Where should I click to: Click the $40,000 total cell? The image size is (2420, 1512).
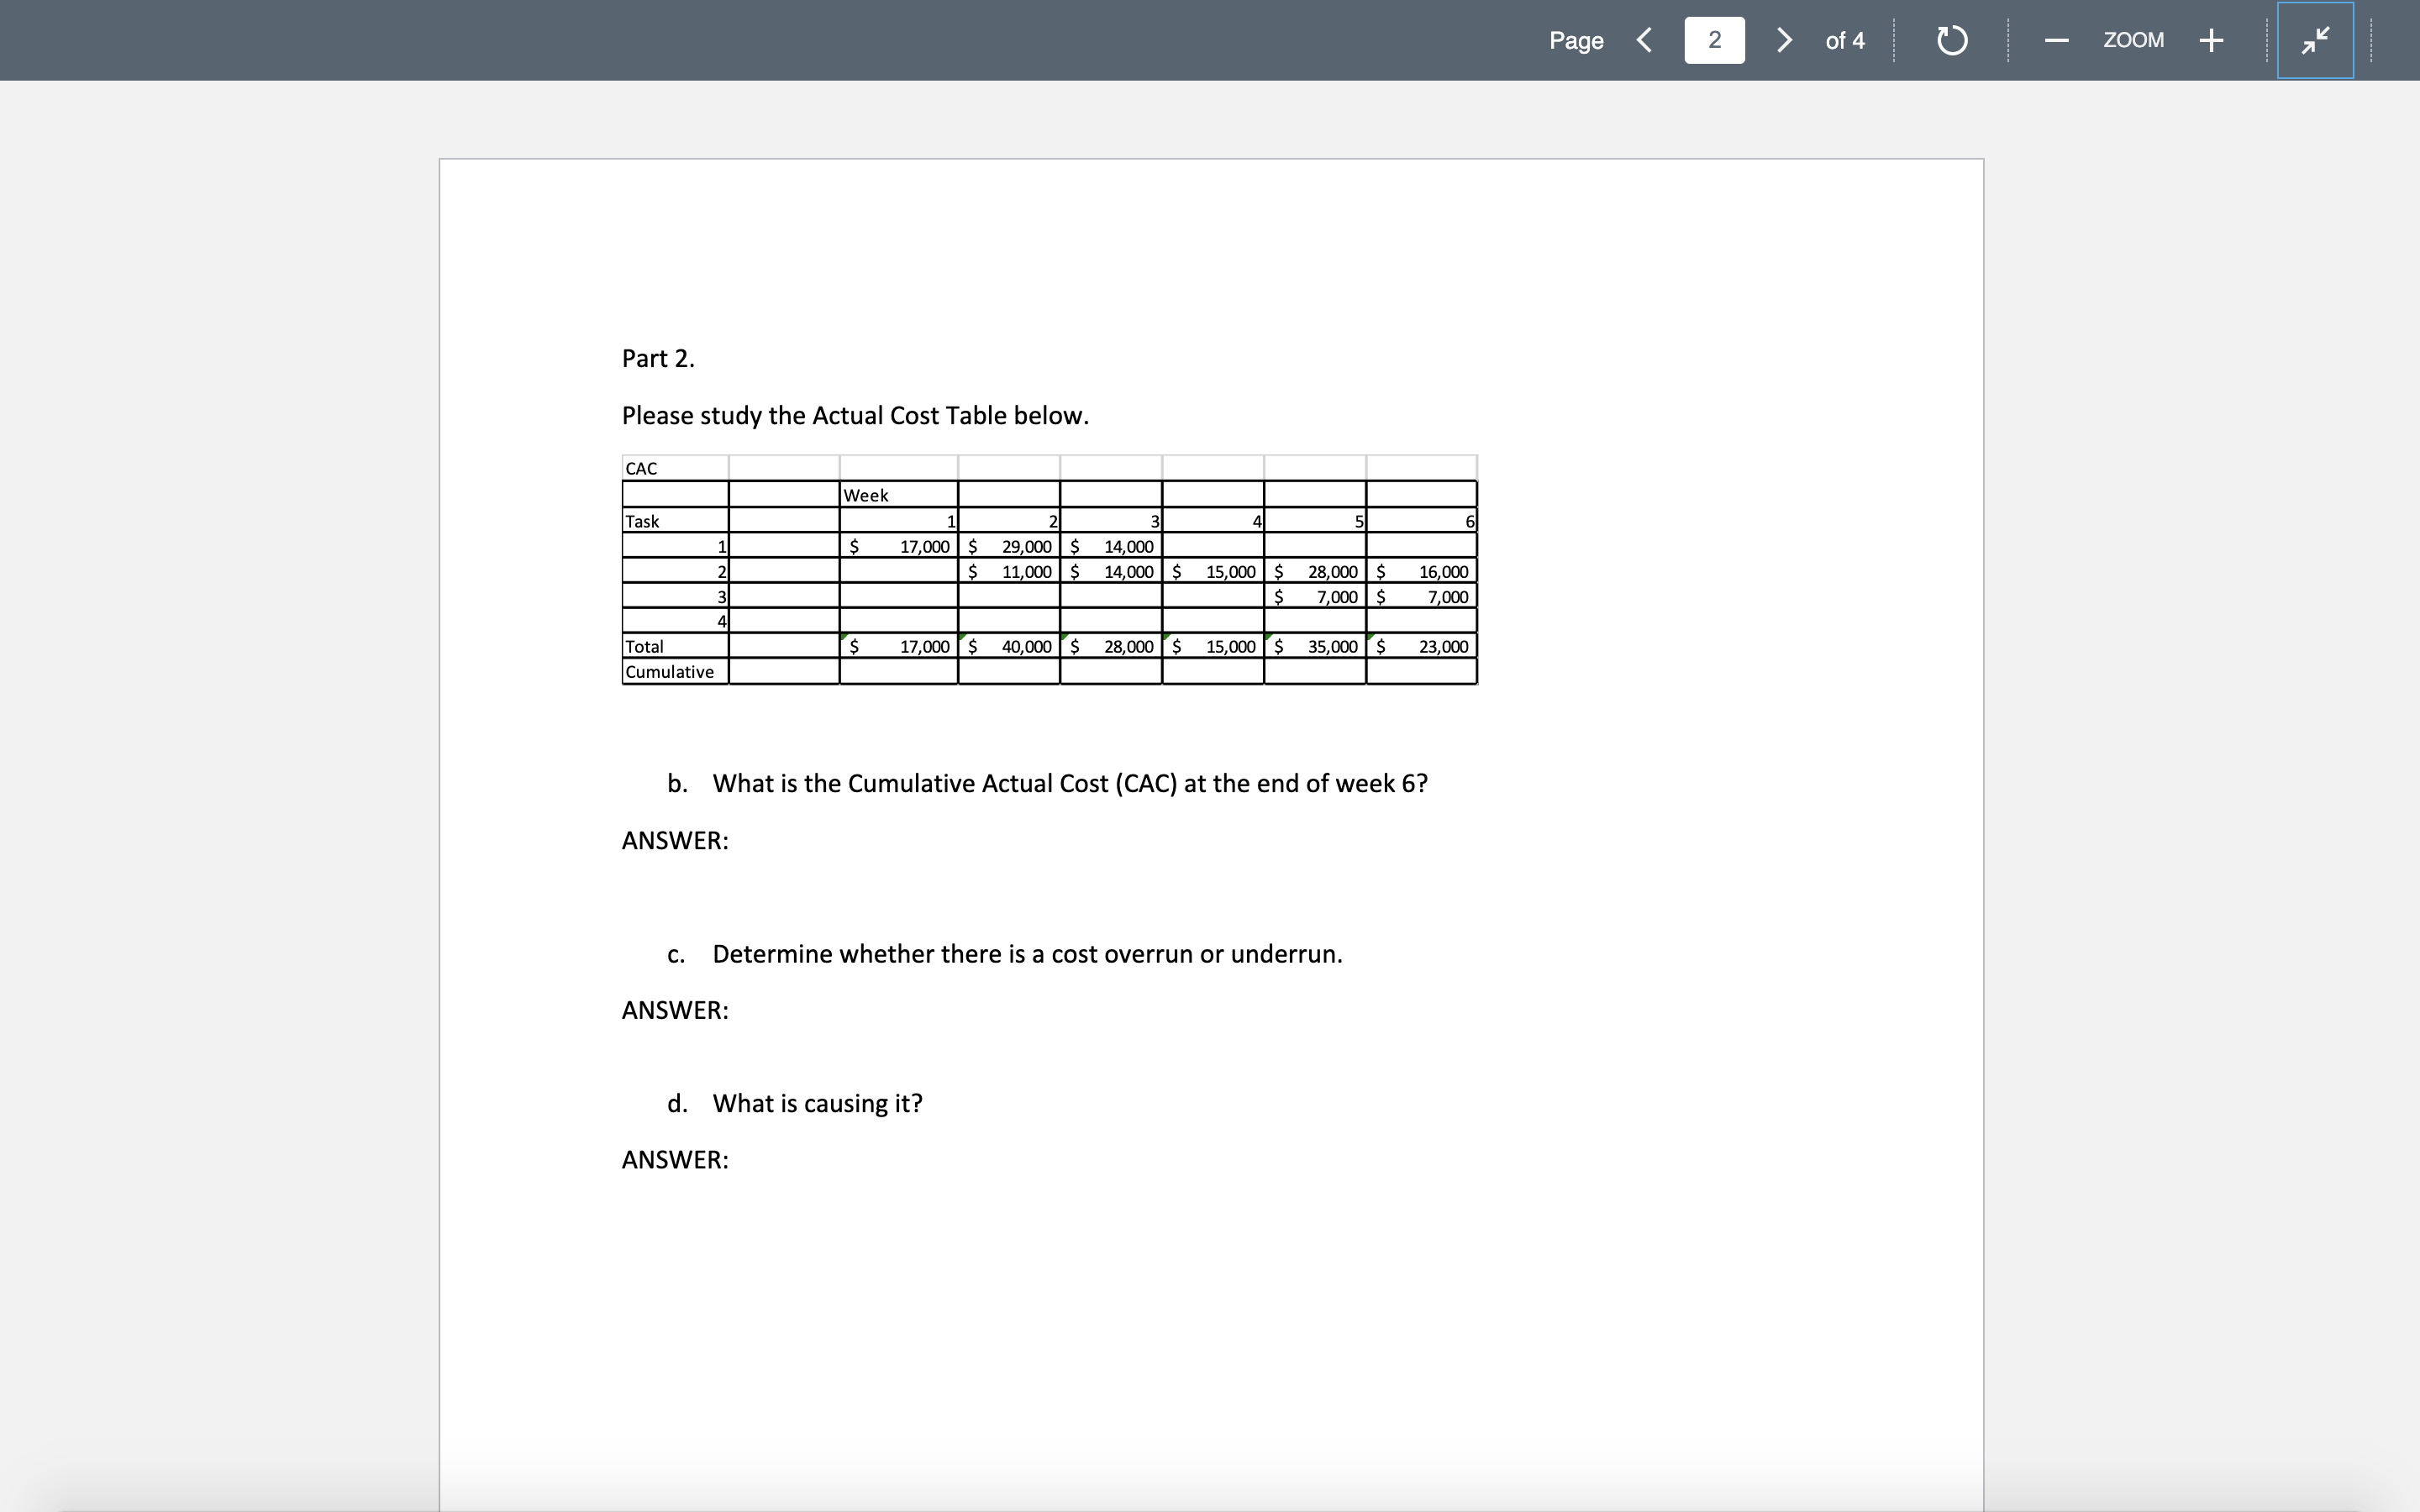pyautogui.click(x=1026, y=646)
